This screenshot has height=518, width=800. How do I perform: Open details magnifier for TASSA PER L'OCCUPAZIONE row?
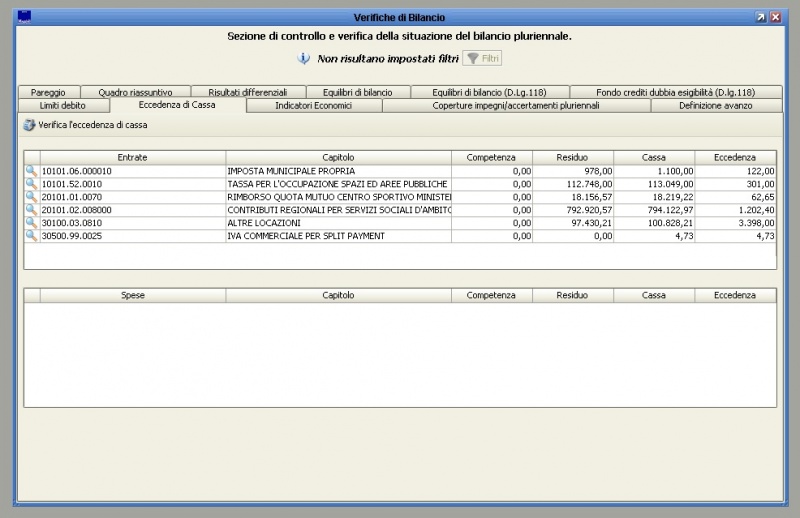[x=31, y=184]
